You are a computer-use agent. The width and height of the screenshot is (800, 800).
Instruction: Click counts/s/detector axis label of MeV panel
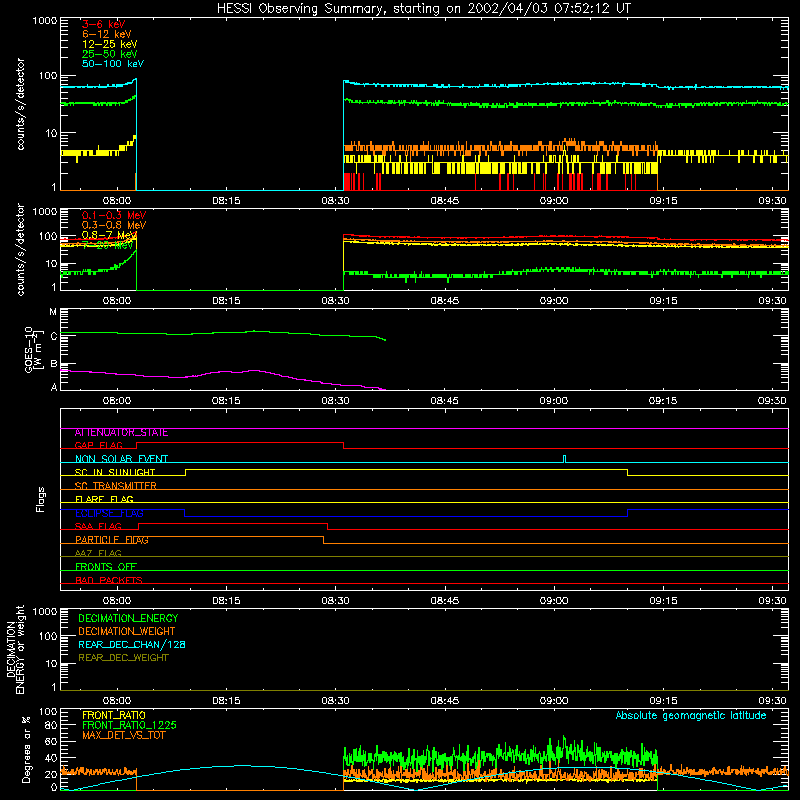pyautogui.click(x=20, y=249)
